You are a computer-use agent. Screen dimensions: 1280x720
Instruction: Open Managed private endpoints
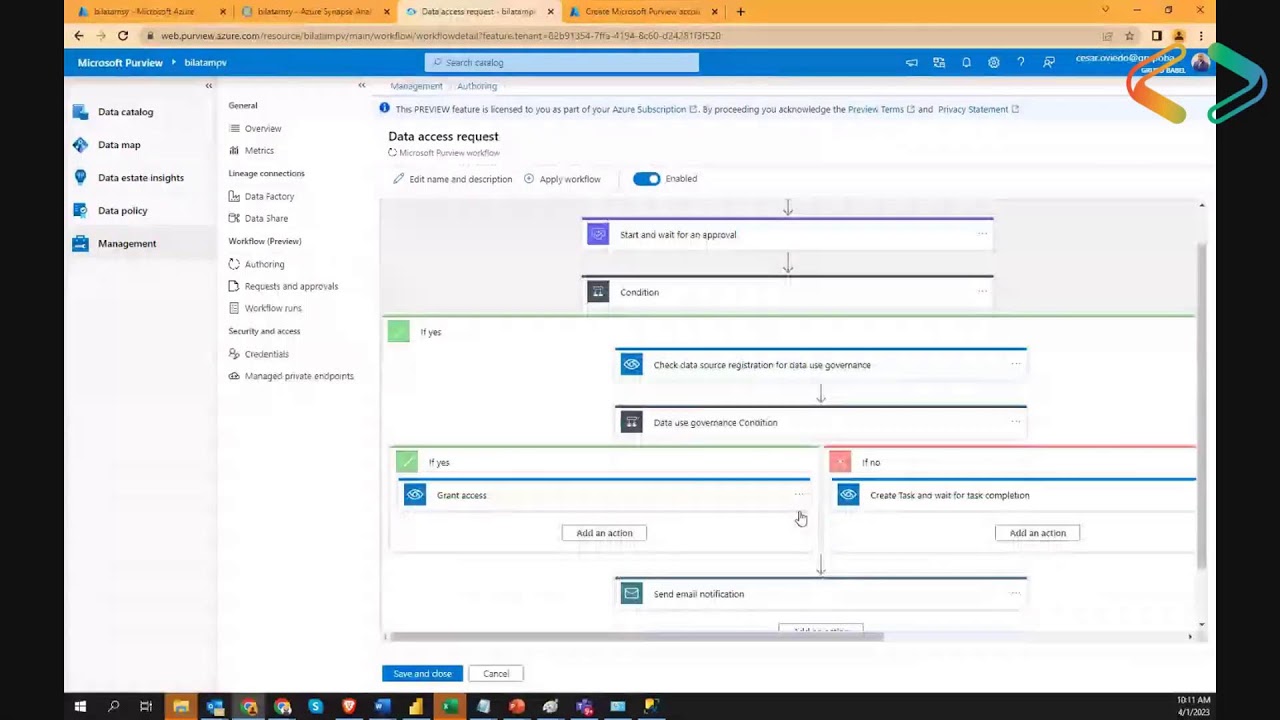click(x=299, y=377)
